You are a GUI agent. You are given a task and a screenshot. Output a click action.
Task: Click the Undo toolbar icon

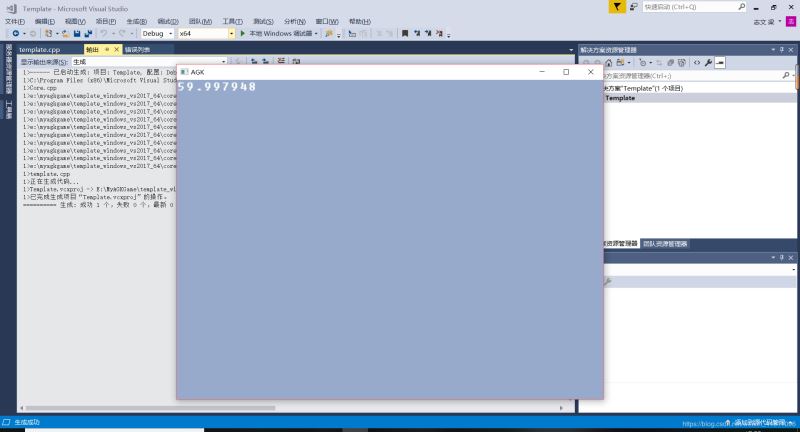click(x=104, y=33)
